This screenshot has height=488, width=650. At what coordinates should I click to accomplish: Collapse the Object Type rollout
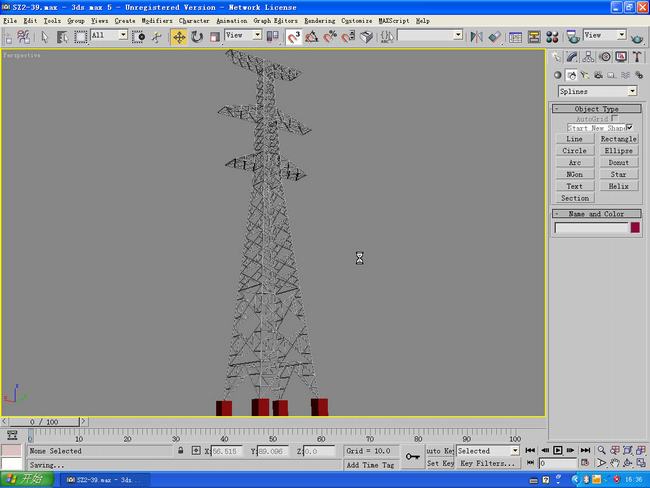click(x=597, y=109)
